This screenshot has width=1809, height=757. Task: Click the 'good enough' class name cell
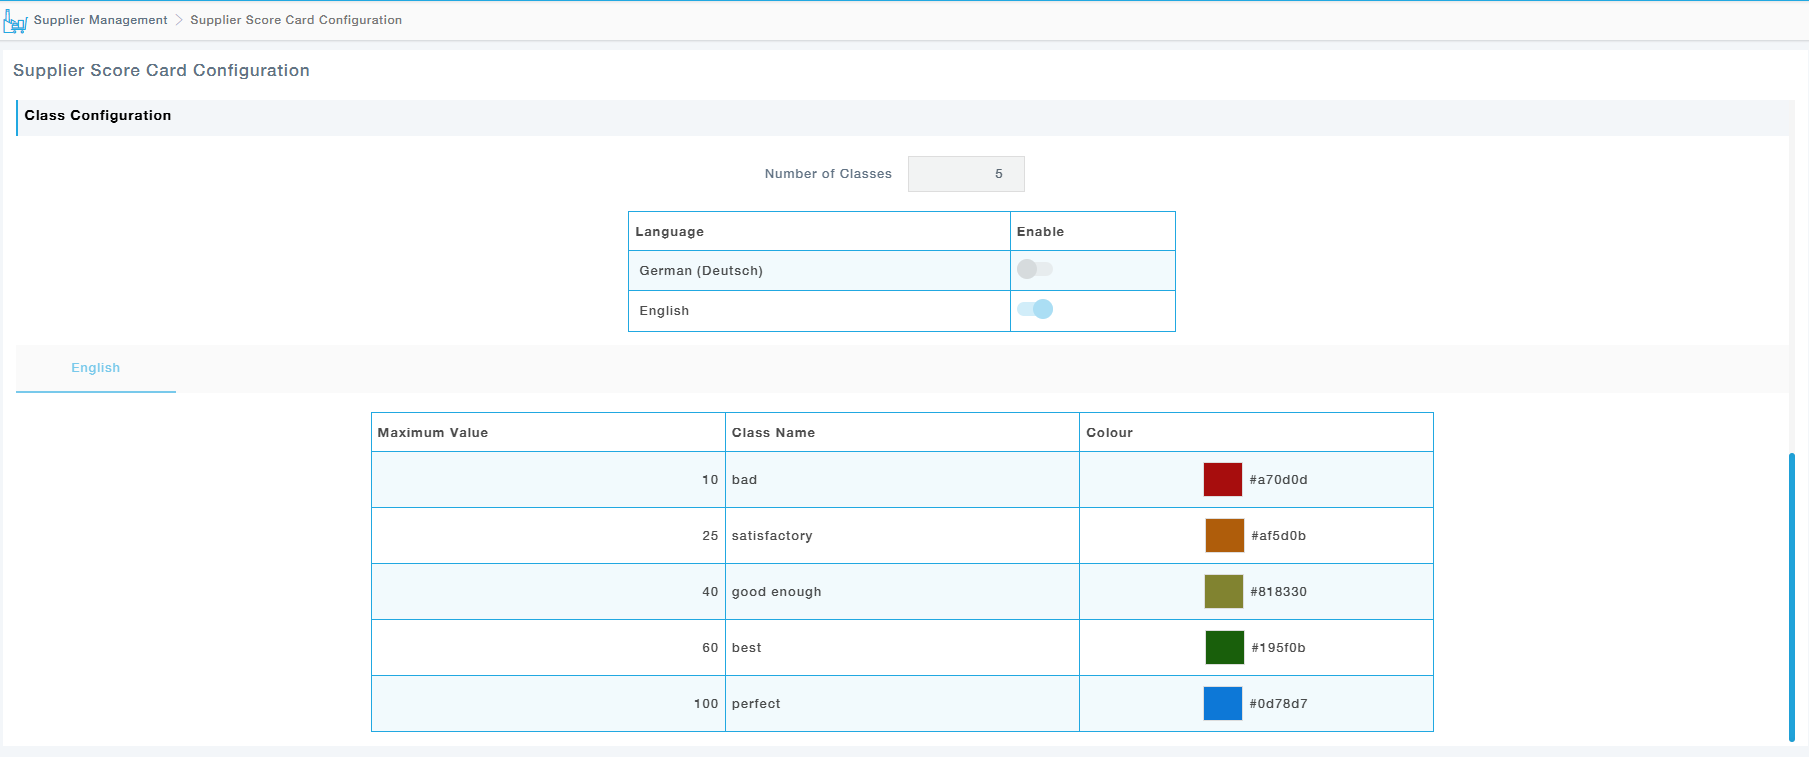(x=900, y=592)
